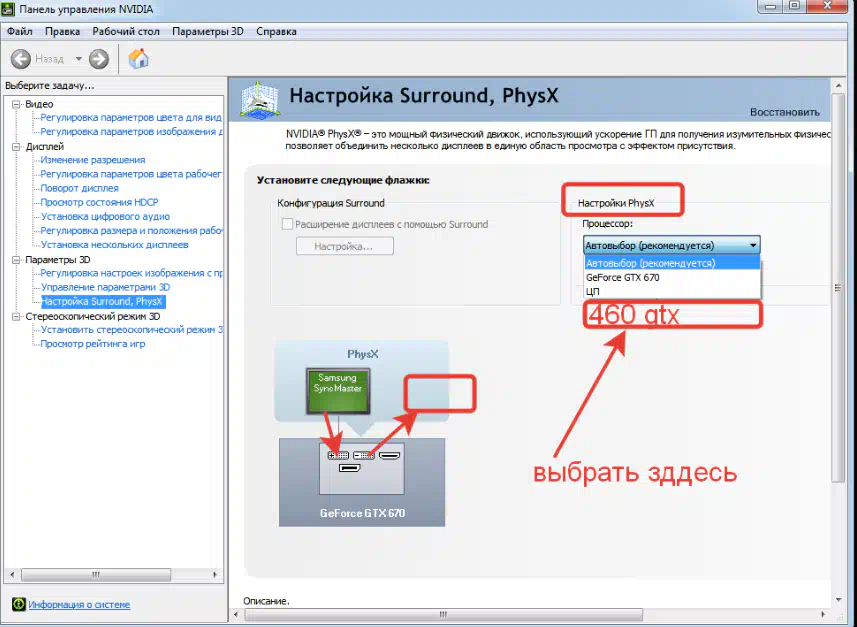Open the Рабочий стол menu
The width and height of the screenshot is (857, 627).
126,31
